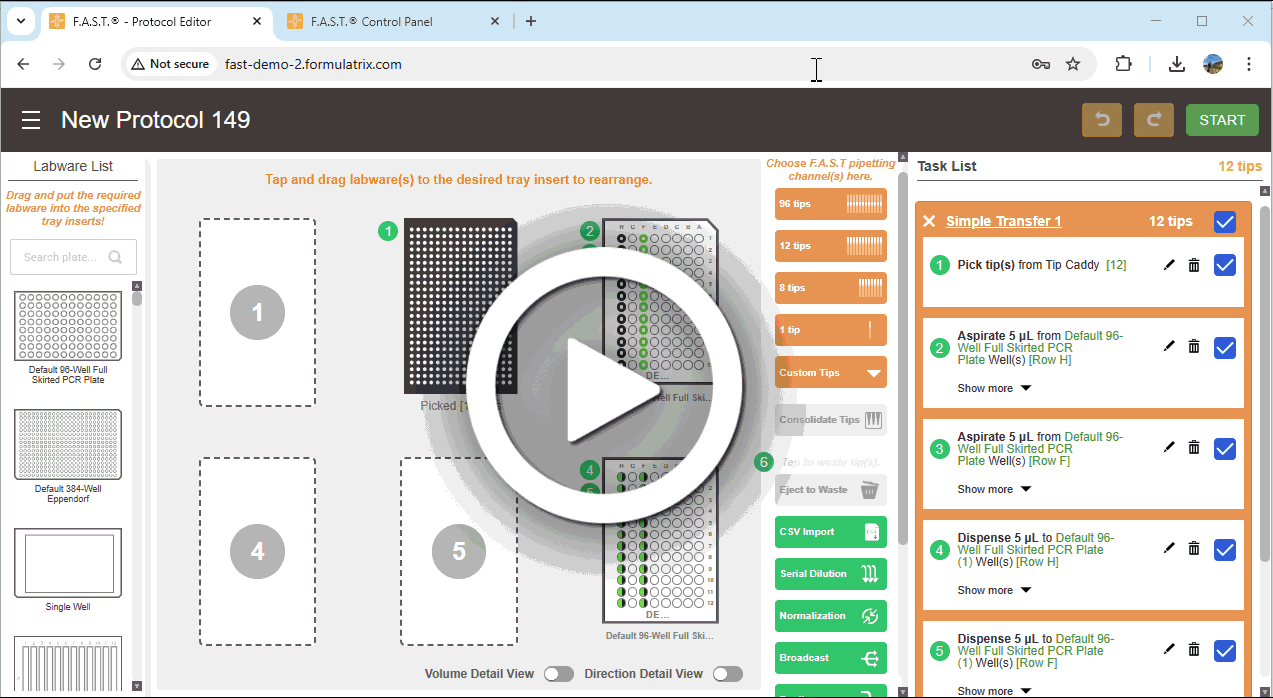
Task: Open the browser extensions puzzle icon
Action: pos(1123,64)
